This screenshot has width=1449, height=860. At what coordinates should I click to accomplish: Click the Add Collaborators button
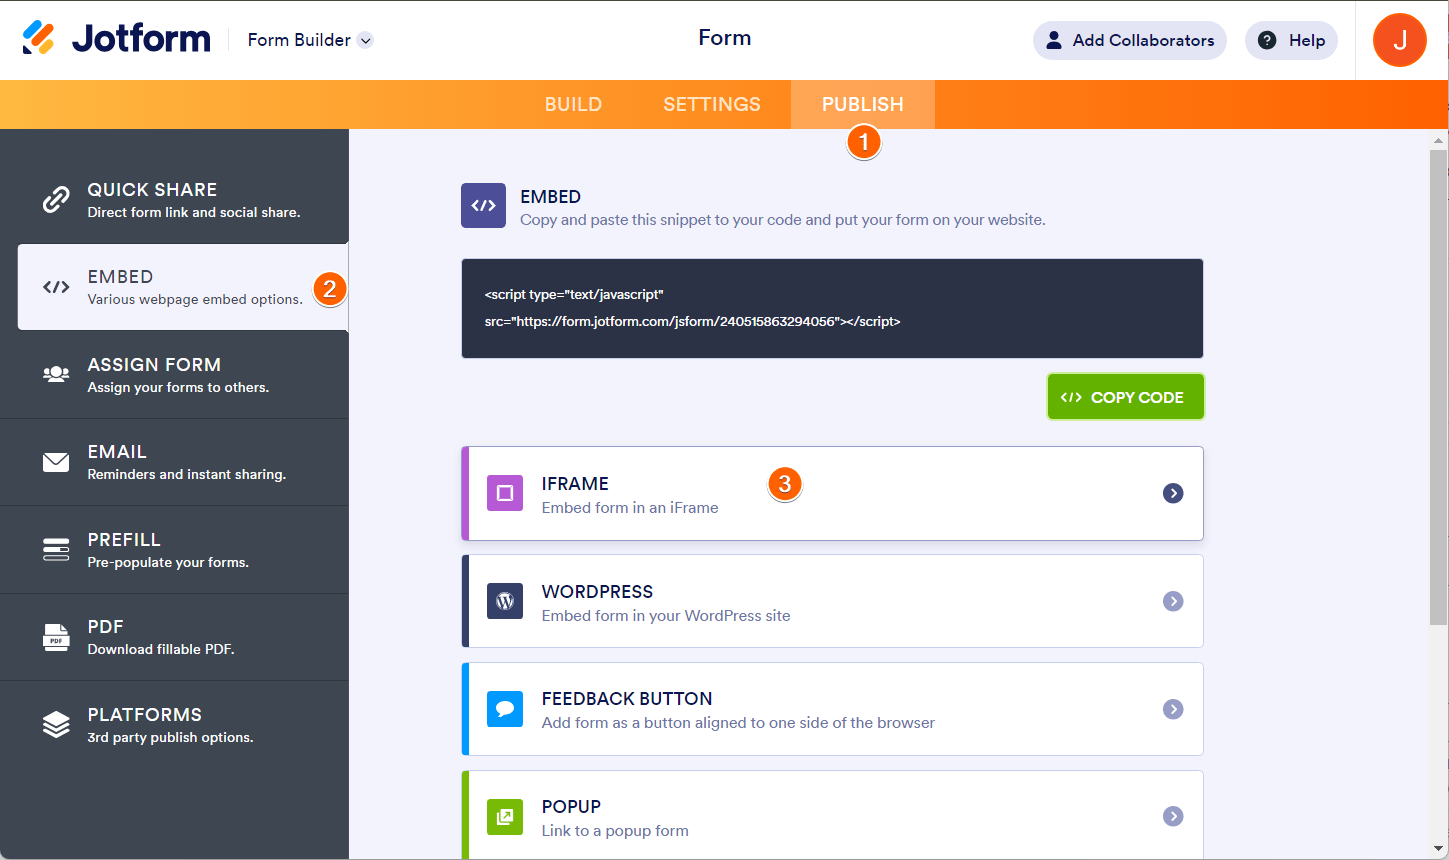[x=1130, y=40]
